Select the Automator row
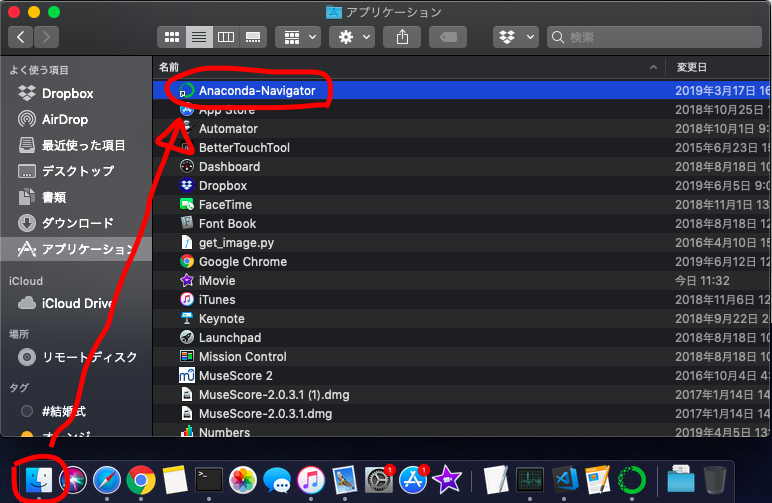Viewport: 772px width, 503px height. pos(461,128)
